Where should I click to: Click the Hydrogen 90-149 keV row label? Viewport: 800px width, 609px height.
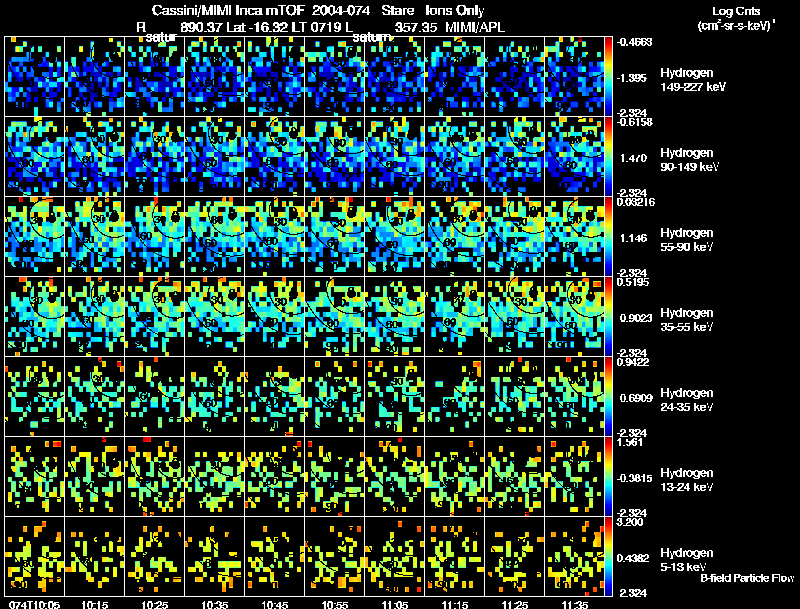click(x=690, y=160)
